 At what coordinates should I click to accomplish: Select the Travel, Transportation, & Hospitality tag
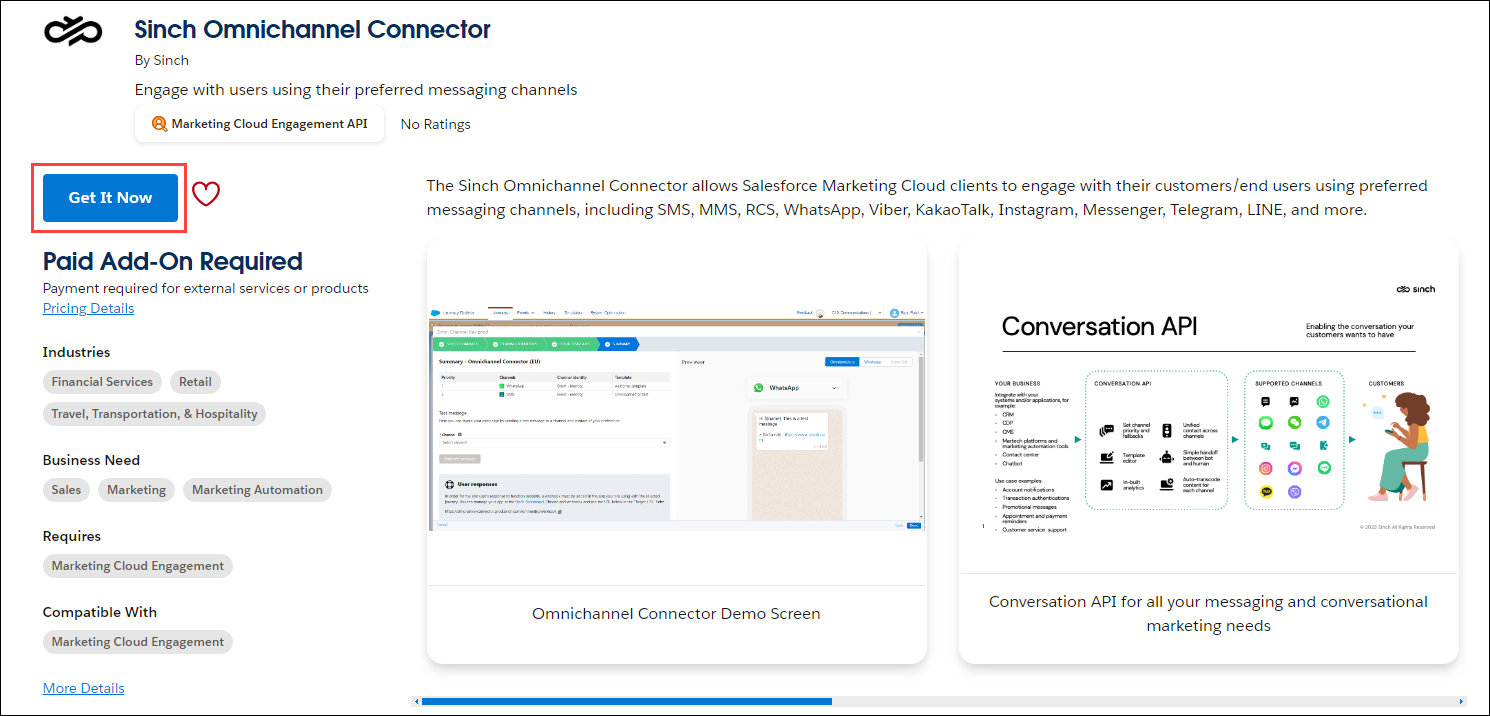point(154,413)
